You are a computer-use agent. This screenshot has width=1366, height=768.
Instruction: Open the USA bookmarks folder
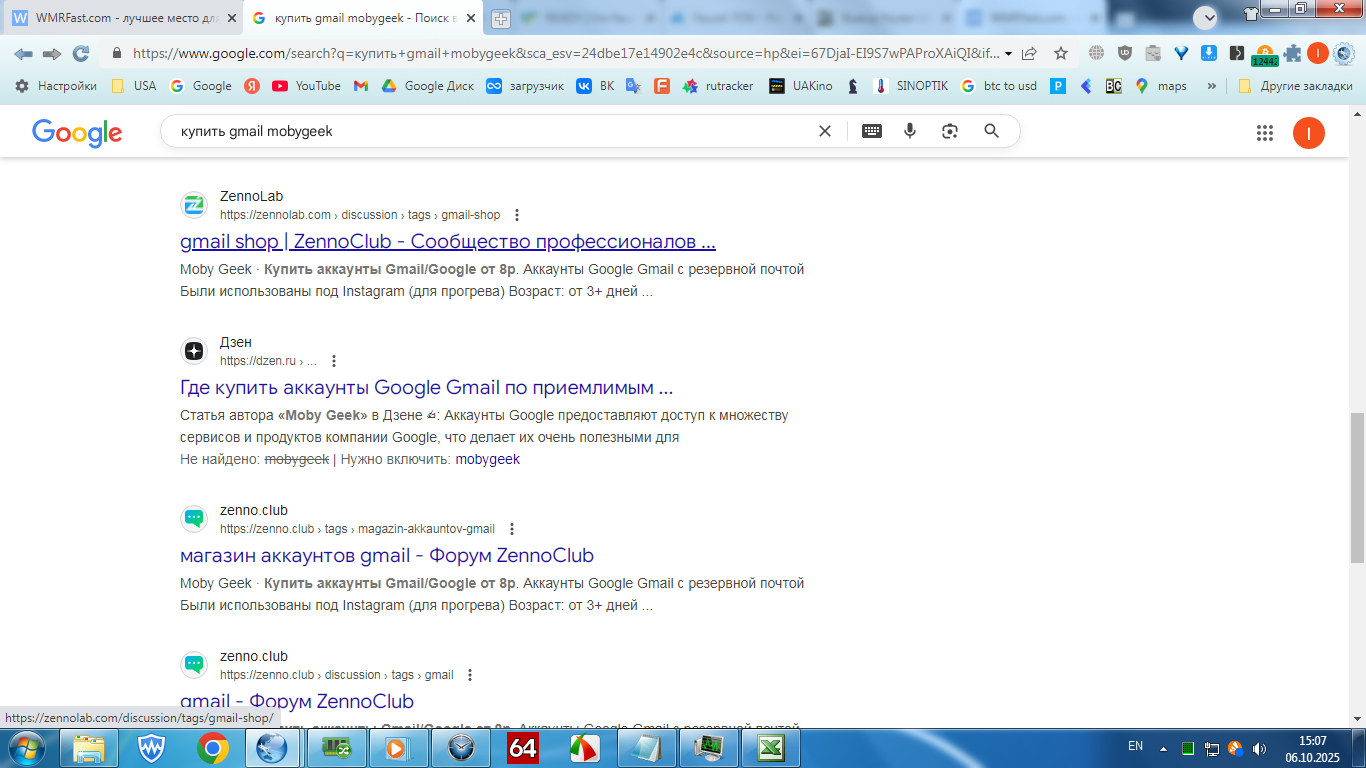[x=134, y=86]
